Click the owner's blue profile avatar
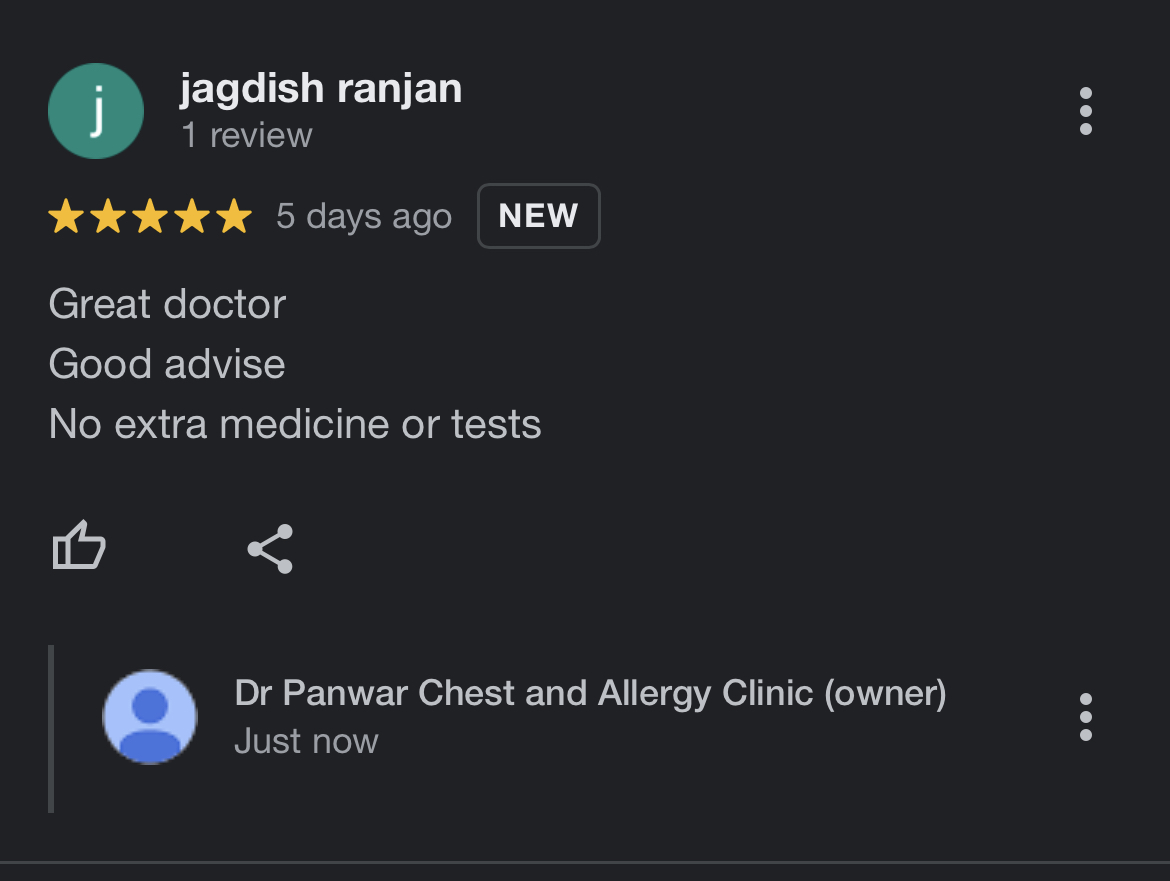1170x881 pixels. click(150, 717)
